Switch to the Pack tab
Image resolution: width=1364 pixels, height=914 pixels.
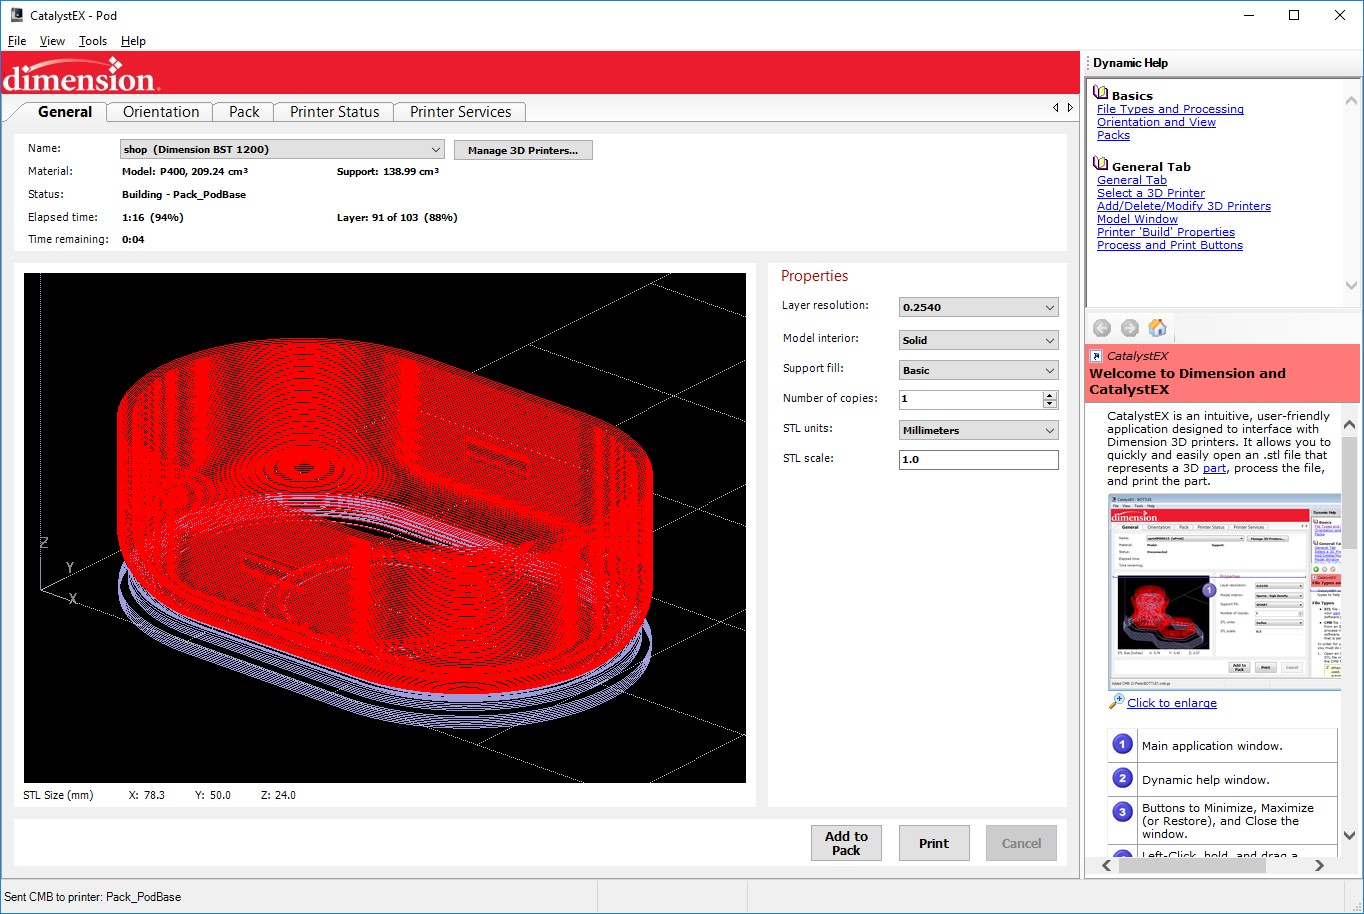(x=244, y=112)
